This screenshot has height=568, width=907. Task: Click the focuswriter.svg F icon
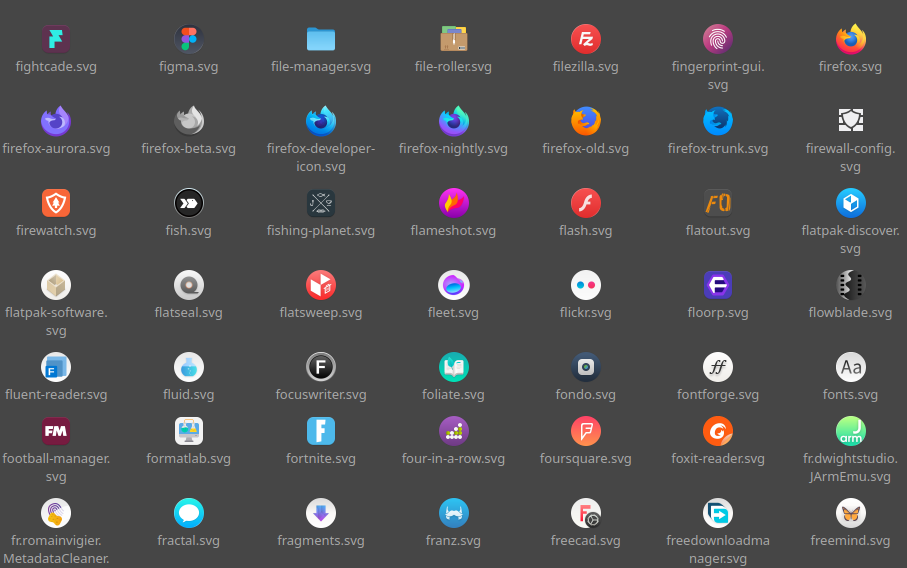point(321,367)
